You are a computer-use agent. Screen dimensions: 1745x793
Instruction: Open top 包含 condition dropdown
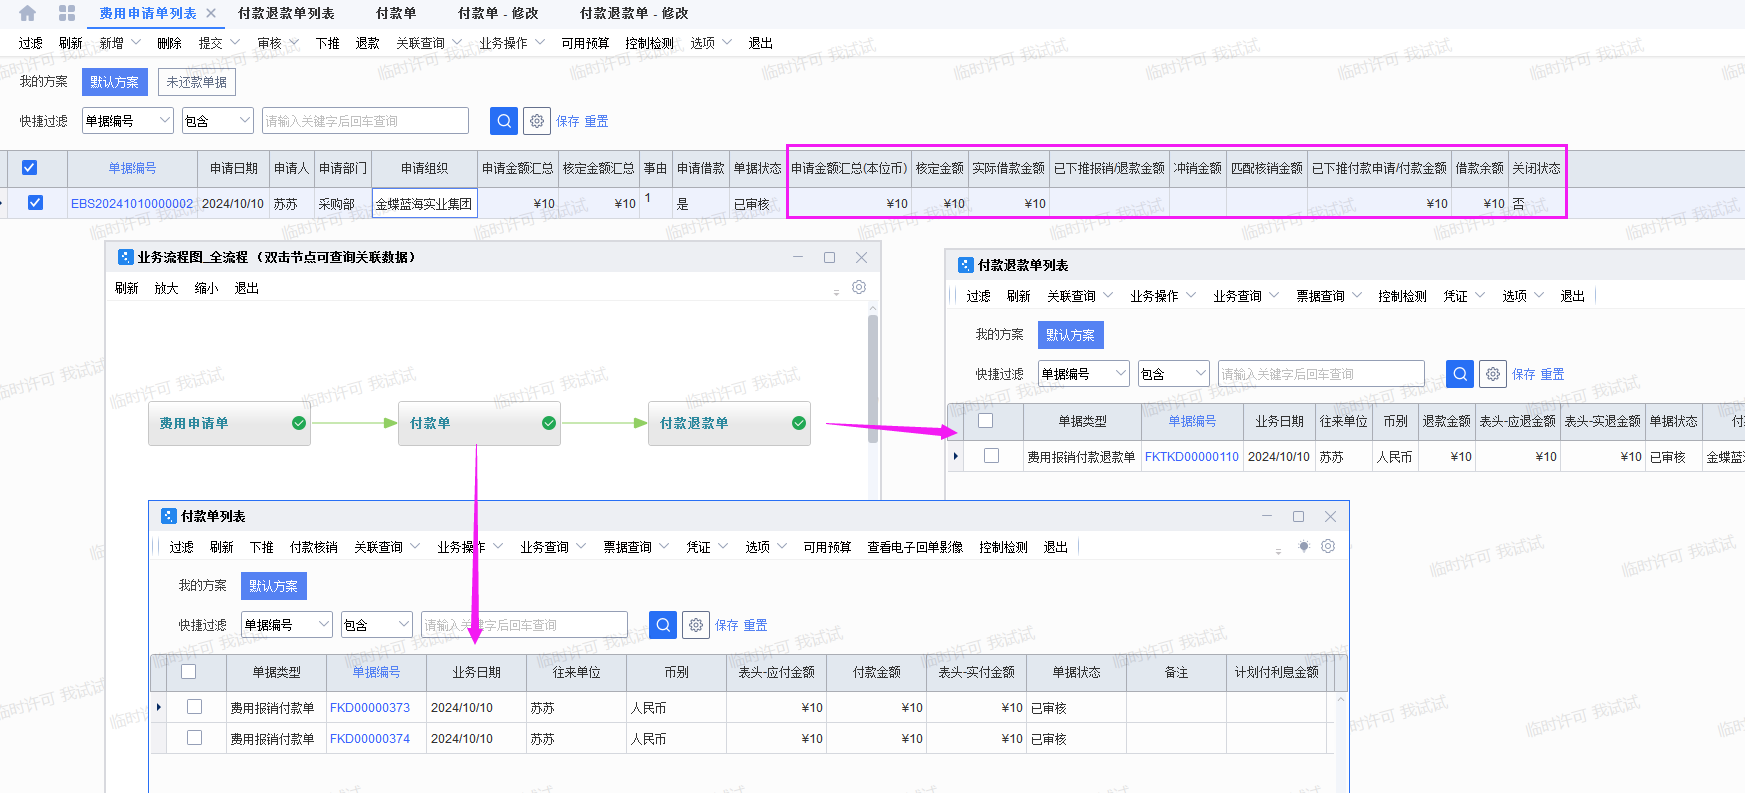pyautogui.click(x=218, y=121)
